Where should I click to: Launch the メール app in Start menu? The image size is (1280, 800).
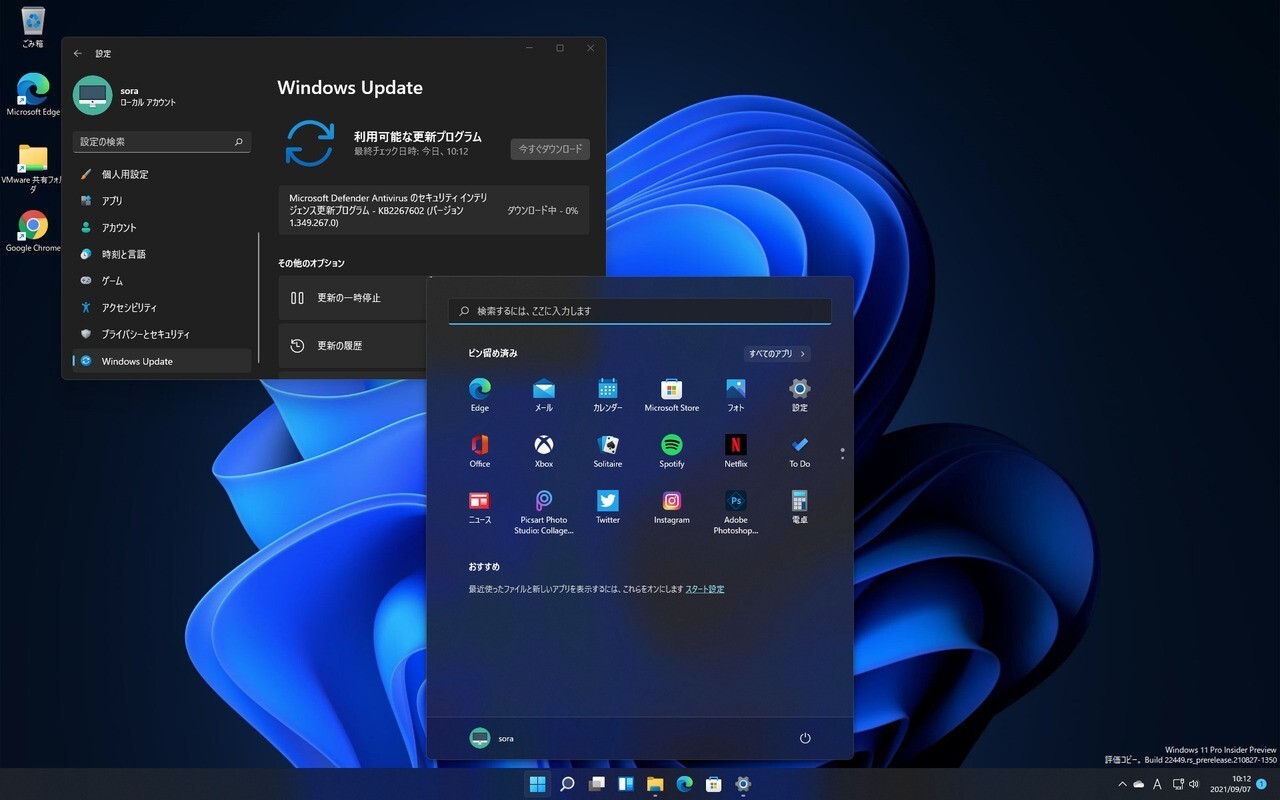(544, 394)
